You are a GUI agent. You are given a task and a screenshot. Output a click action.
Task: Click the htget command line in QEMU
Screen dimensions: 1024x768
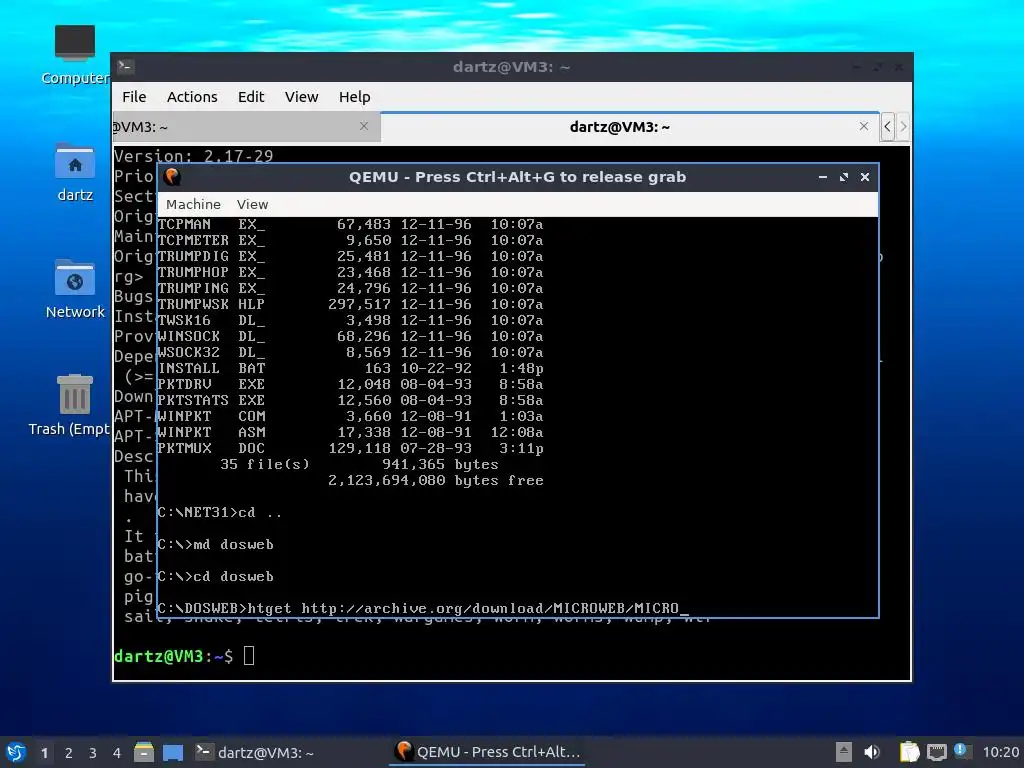coord(423,609)
